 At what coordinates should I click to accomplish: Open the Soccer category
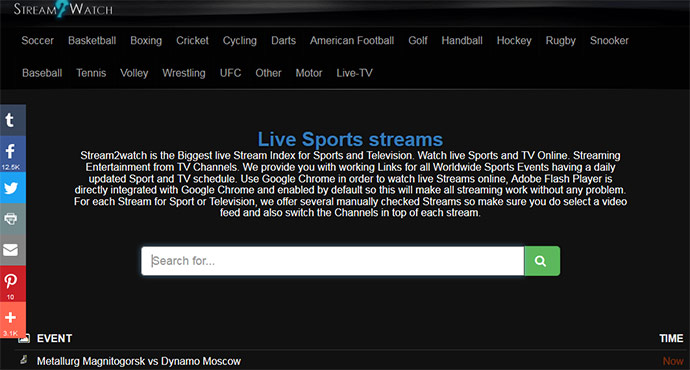tap(37, 40)
